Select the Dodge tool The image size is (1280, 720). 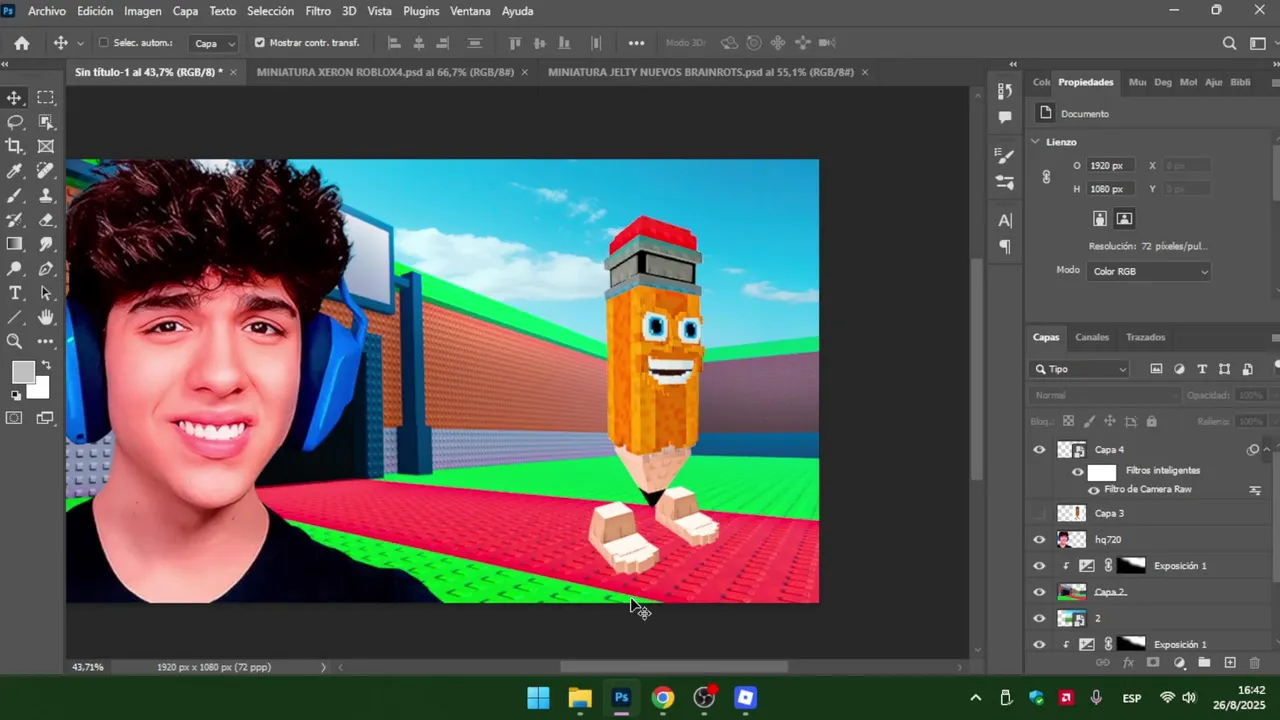pyautogui.click(x=14, y=269)
